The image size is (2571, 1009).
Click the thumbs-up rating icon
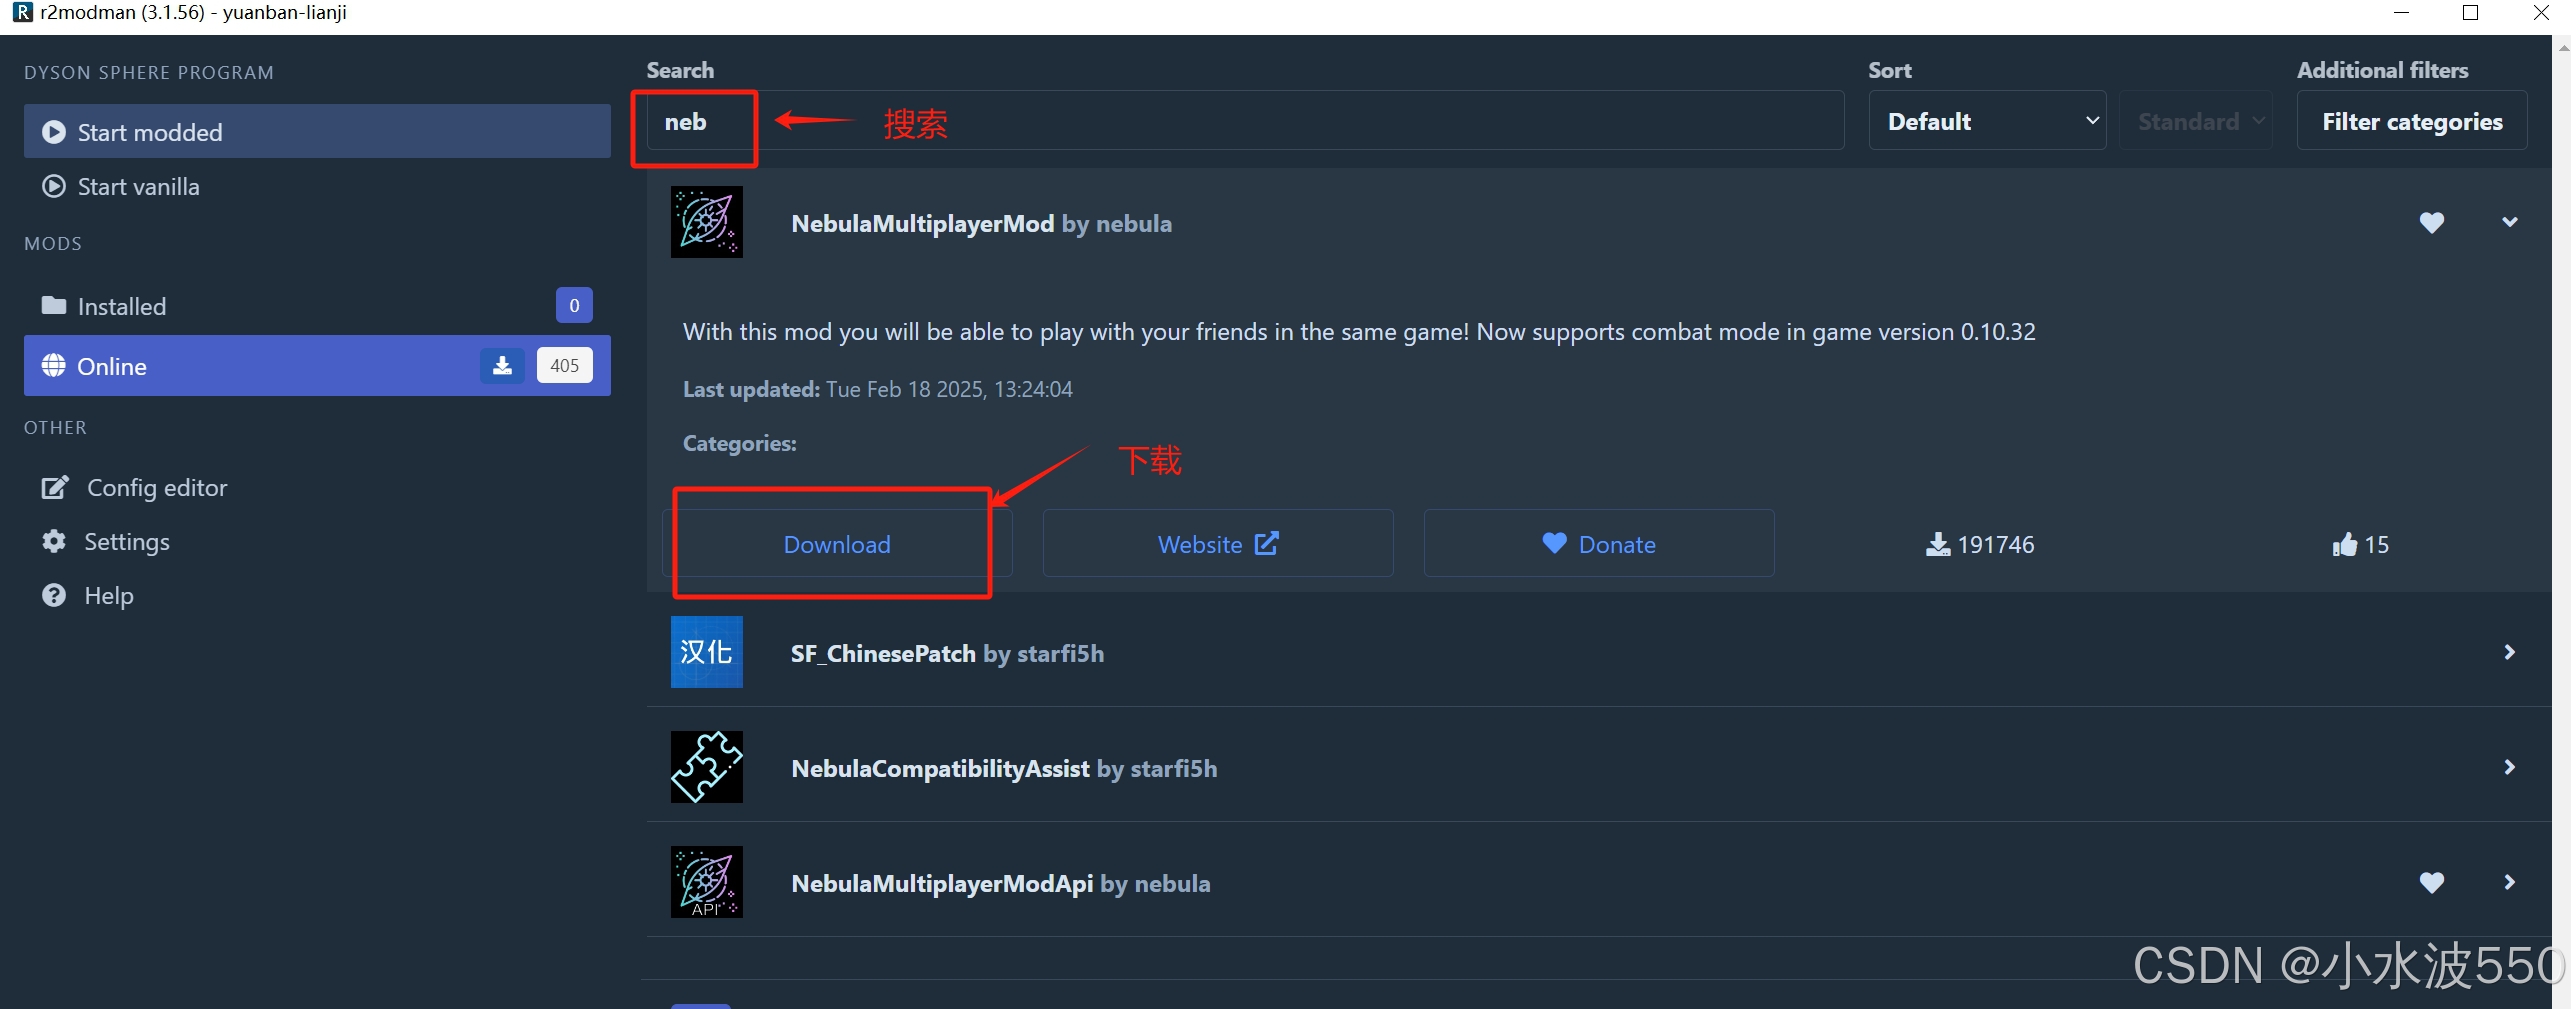tap(2345, 544)
